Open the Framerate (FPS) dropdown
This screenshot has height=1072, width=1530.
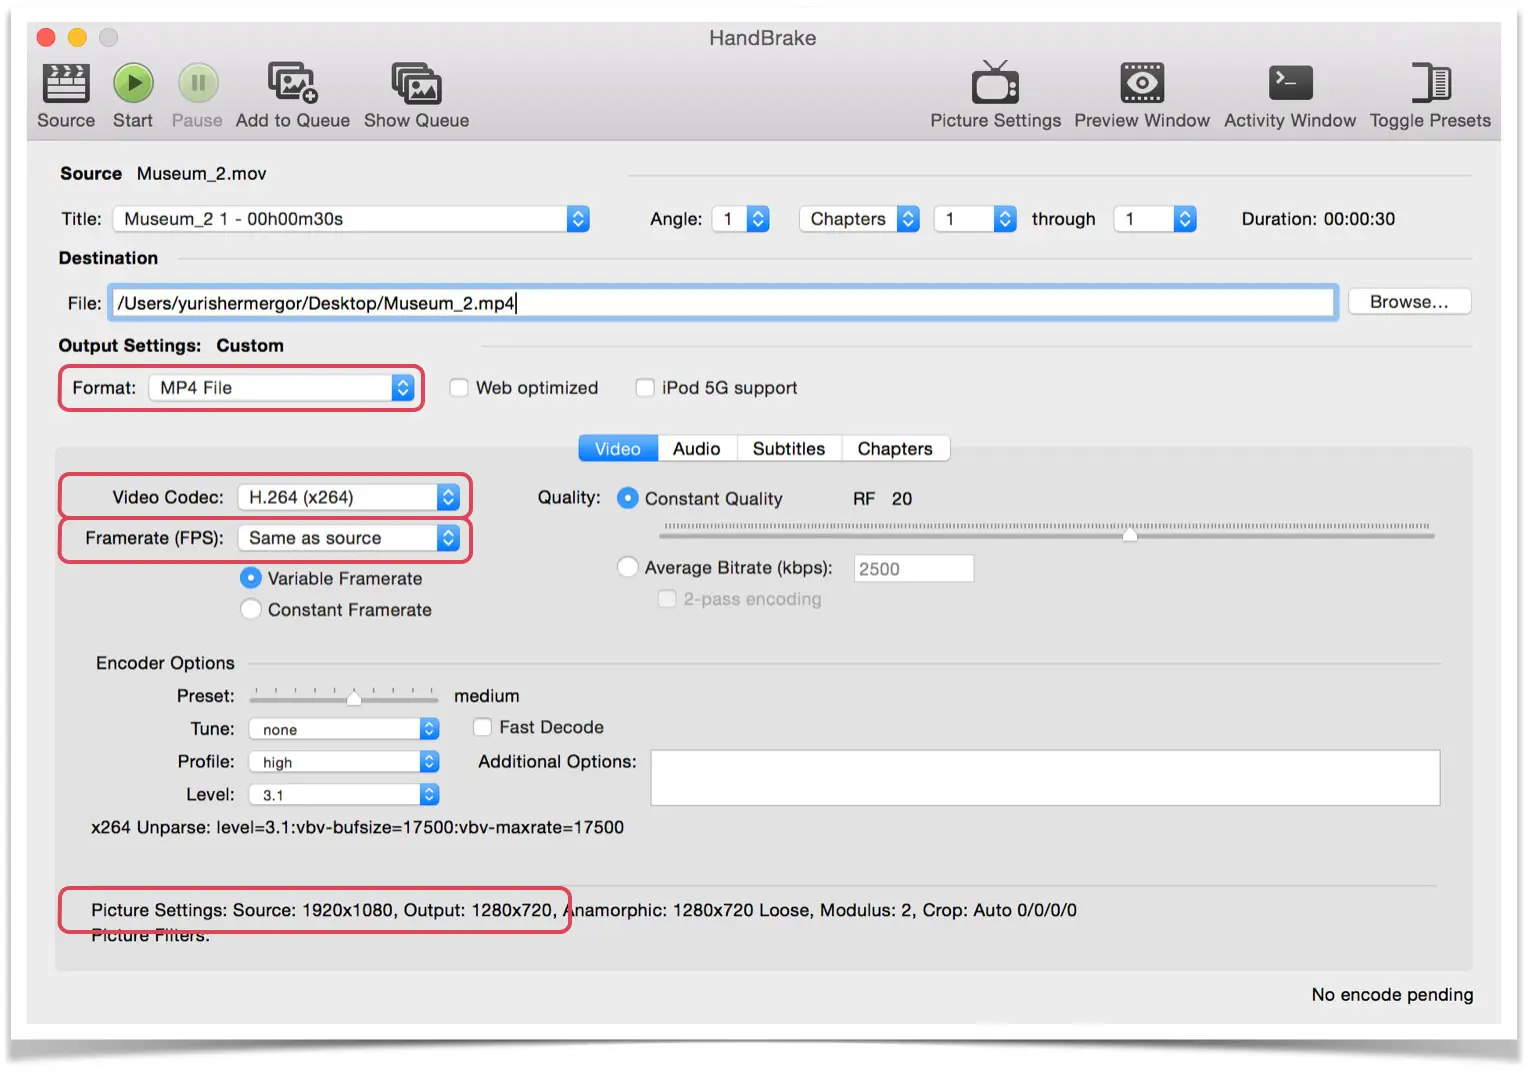click(349, 538)
